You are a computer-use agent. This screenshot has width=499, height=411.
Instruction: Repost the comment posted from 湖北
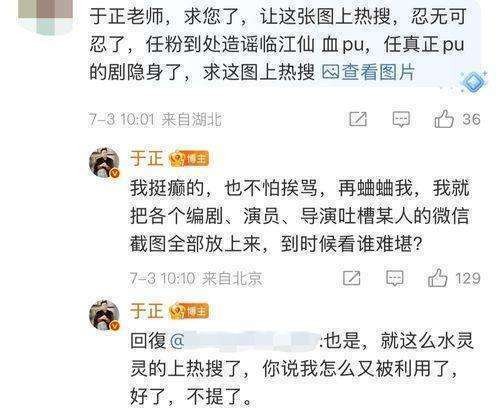click(x=358, y=119)
